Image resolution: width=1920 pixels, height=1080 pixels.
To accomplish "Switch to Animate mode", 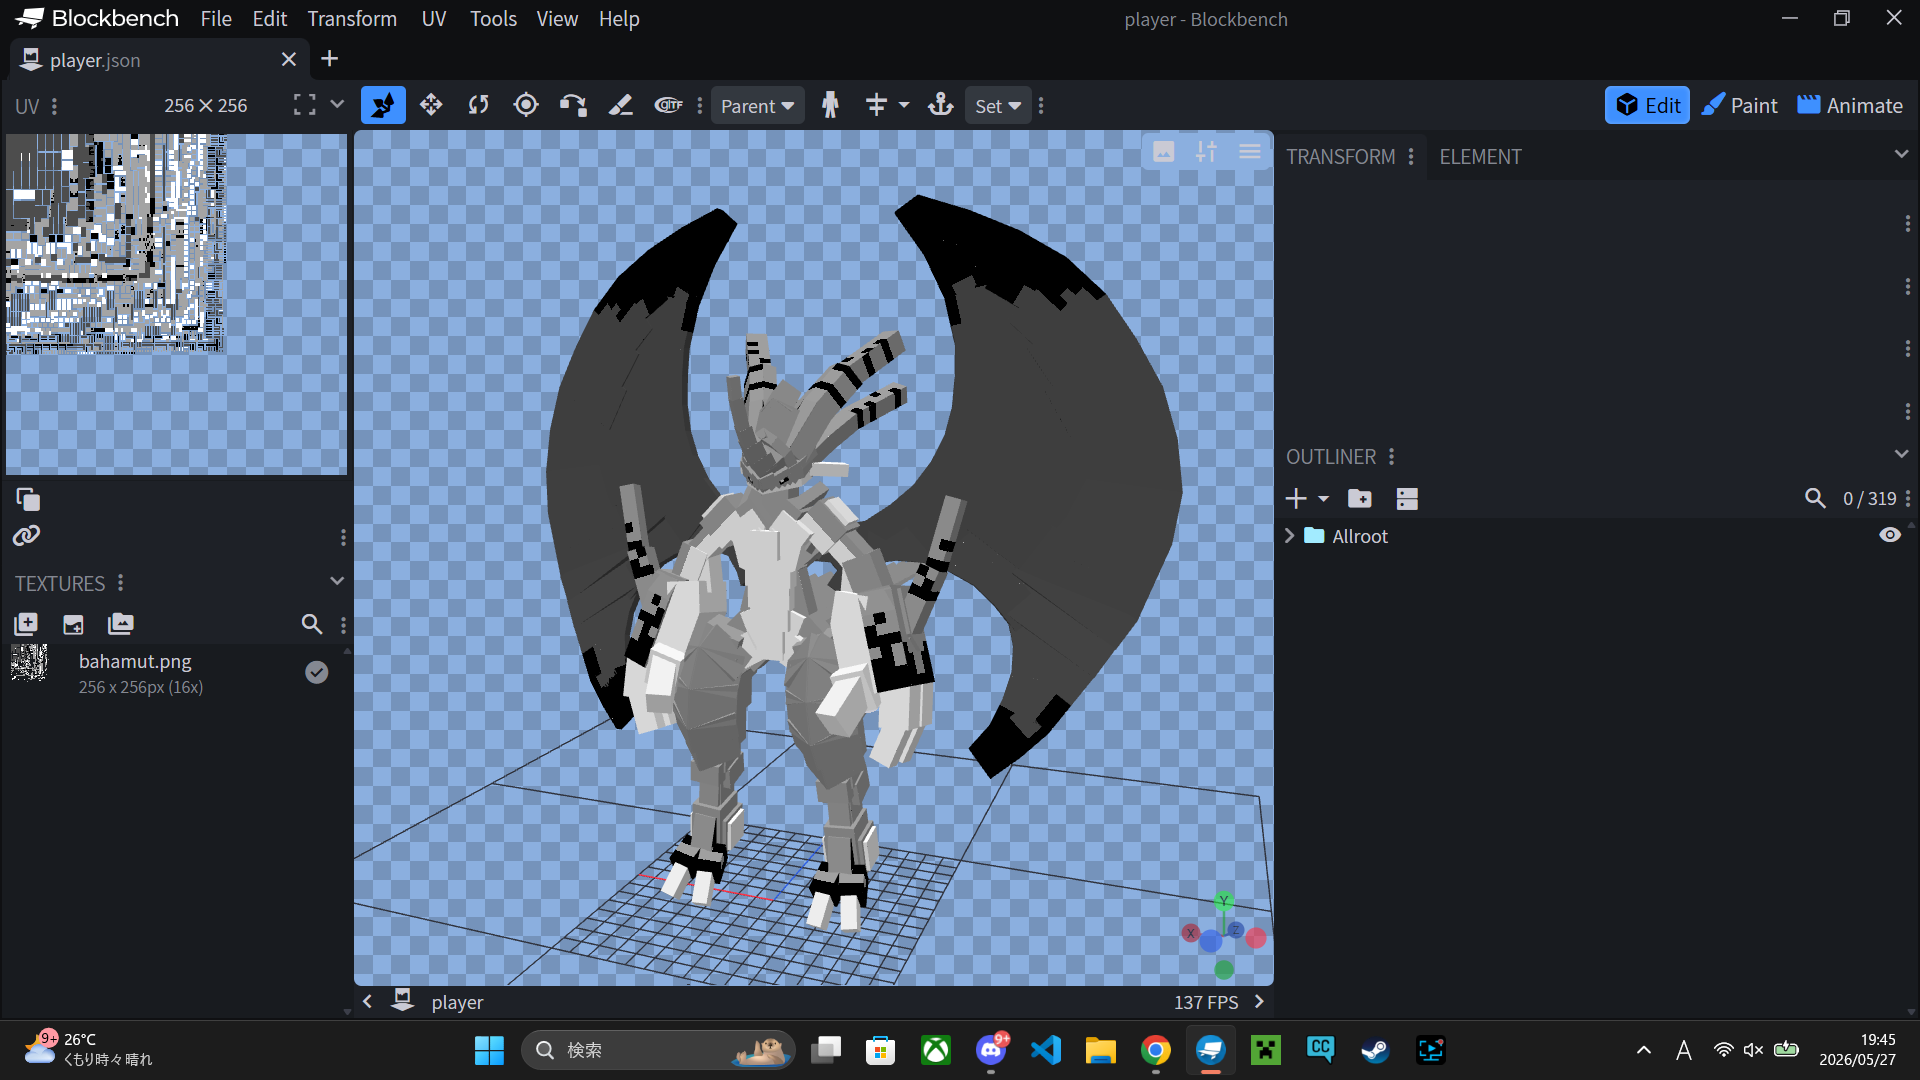I will [x=1850, y=105].
